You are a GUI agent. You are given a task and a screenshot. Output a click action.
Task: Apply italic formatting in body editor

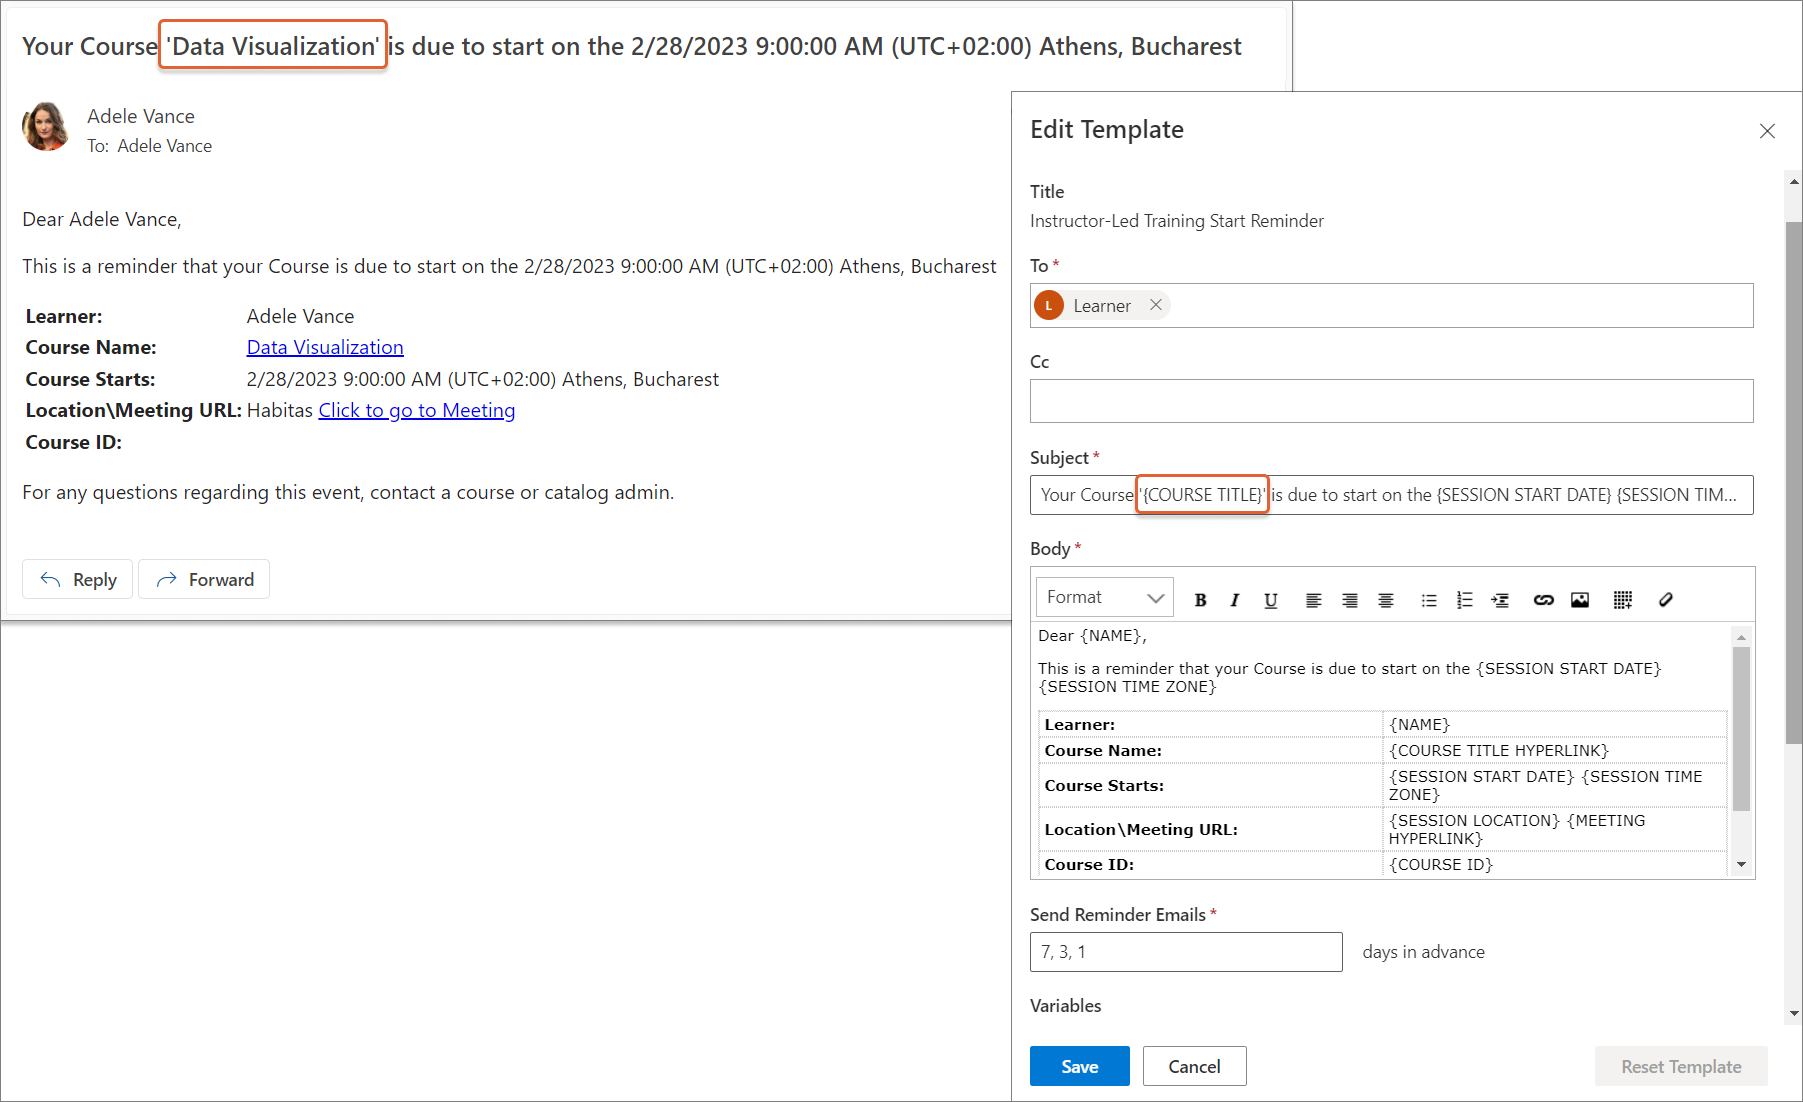coord(1235,600)
